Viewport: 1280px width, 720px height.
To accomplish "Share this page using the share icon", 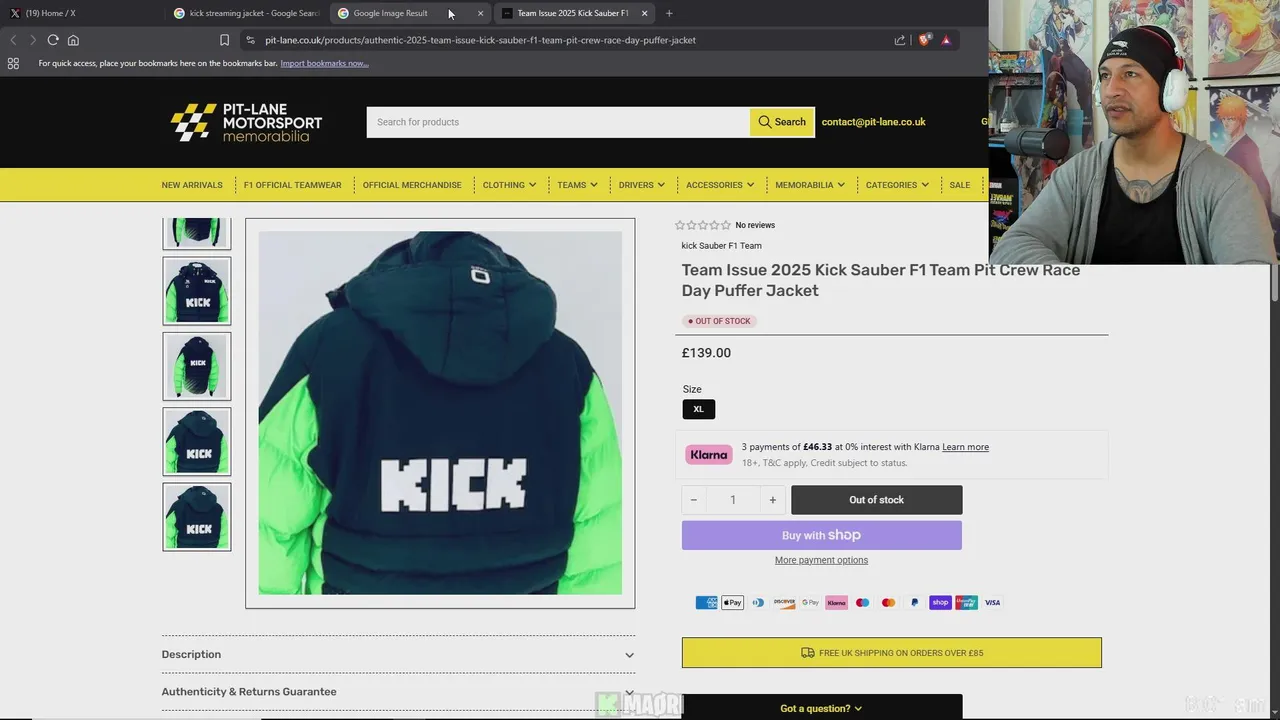I will (x=900, y=40).
